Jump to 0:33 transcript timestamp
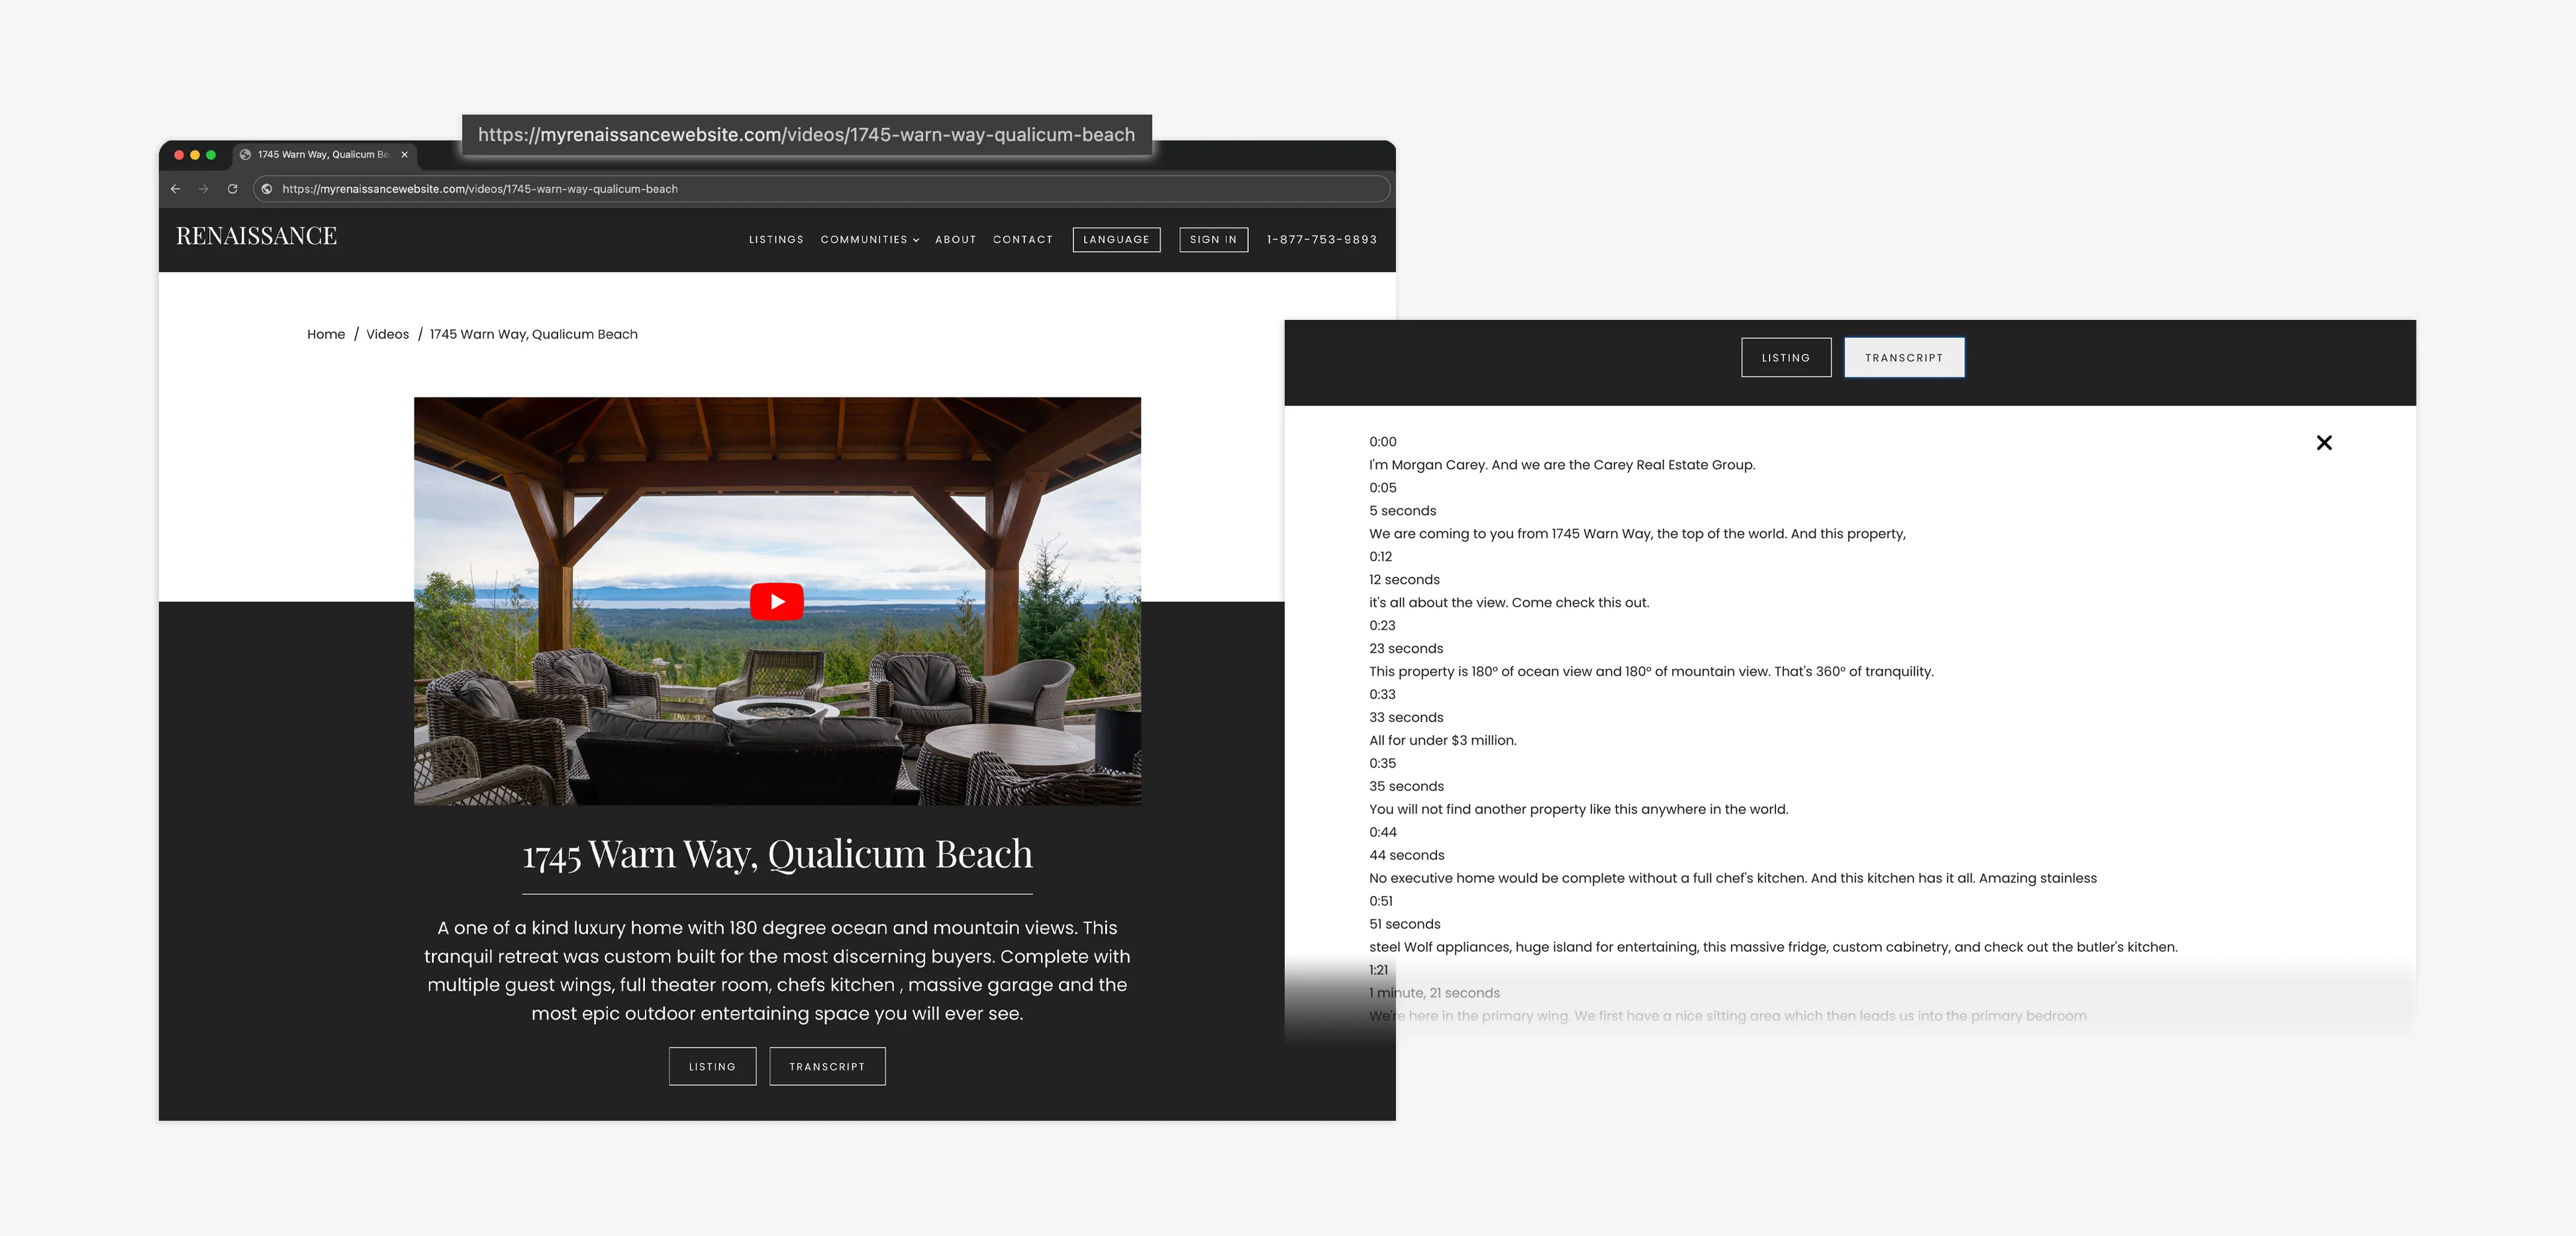The width and height of the screenshot is (2576, 1236). pos(1382,695)
